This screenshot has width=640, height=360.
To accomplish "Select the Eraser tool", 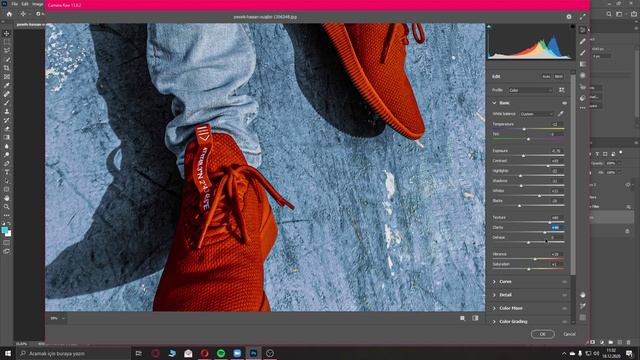I will click(x=7, y=129).
